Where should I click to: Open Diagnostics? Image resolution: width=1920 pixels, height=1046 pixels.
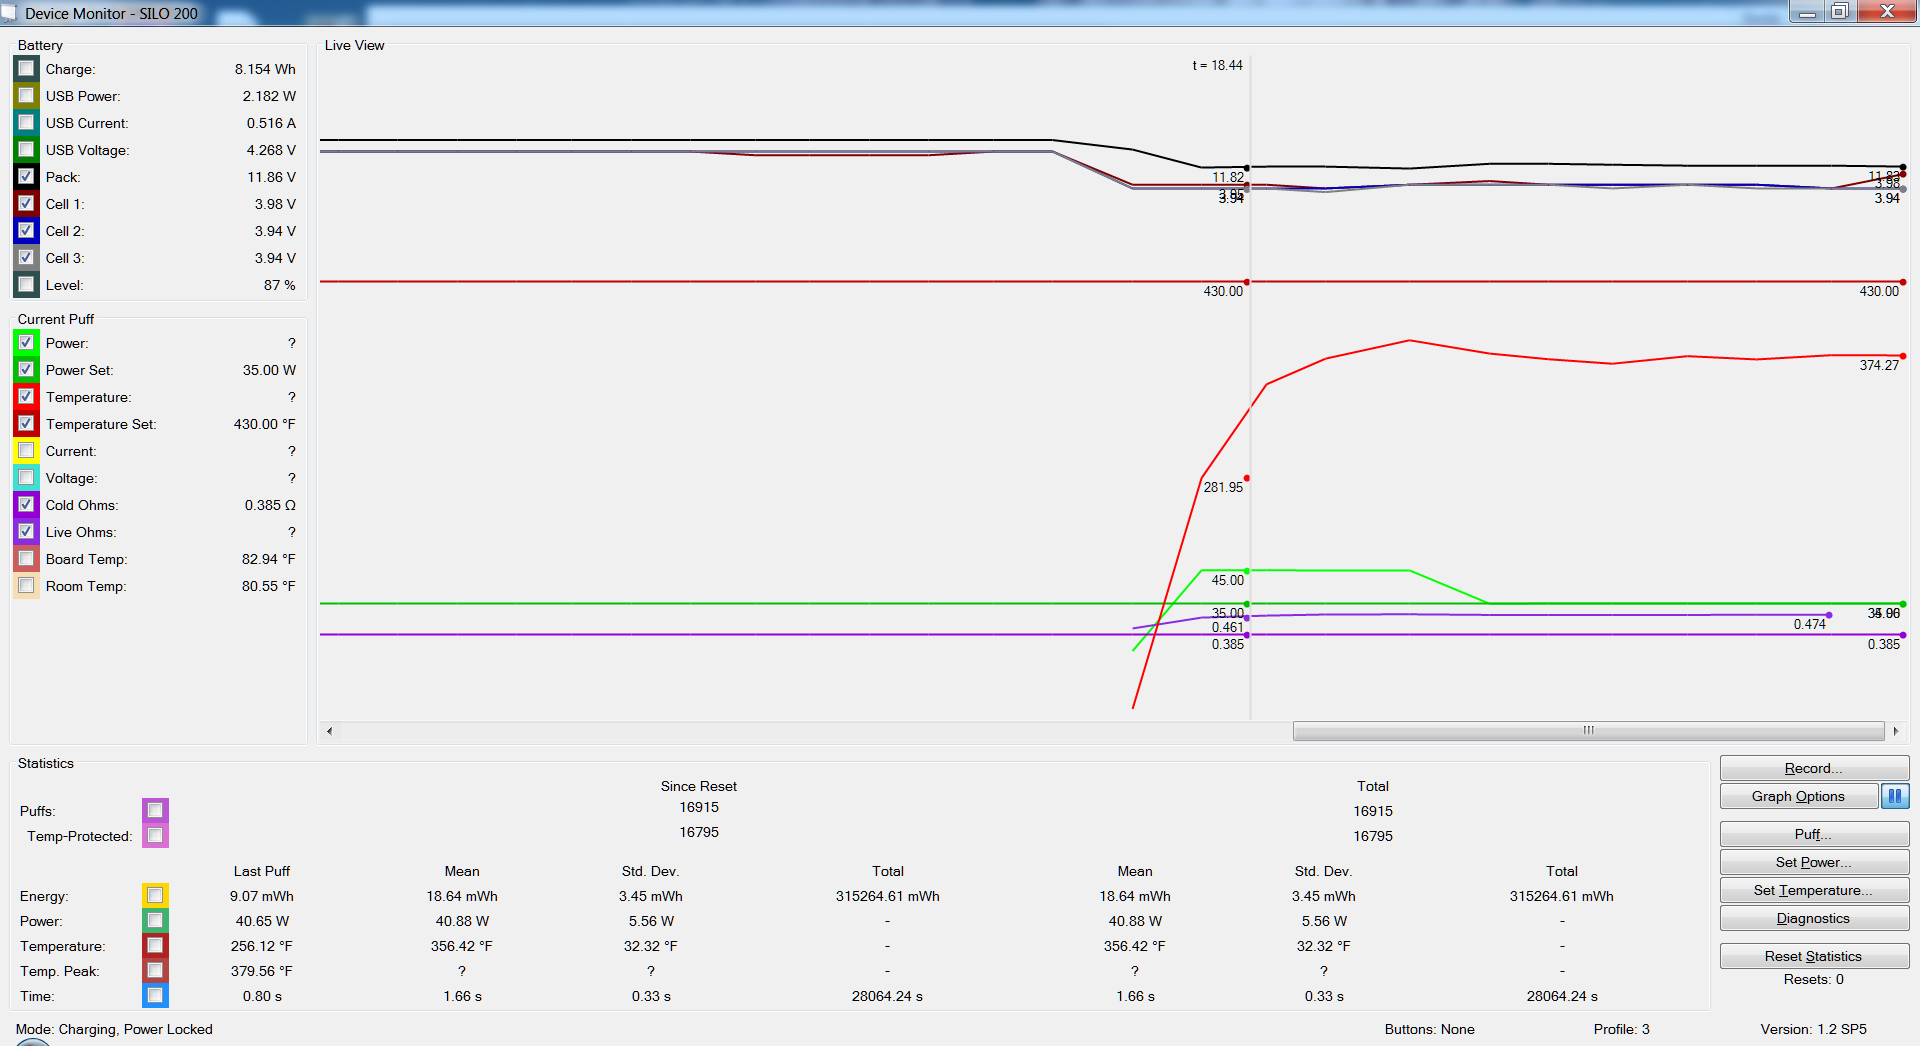(x=1813, y=918)
